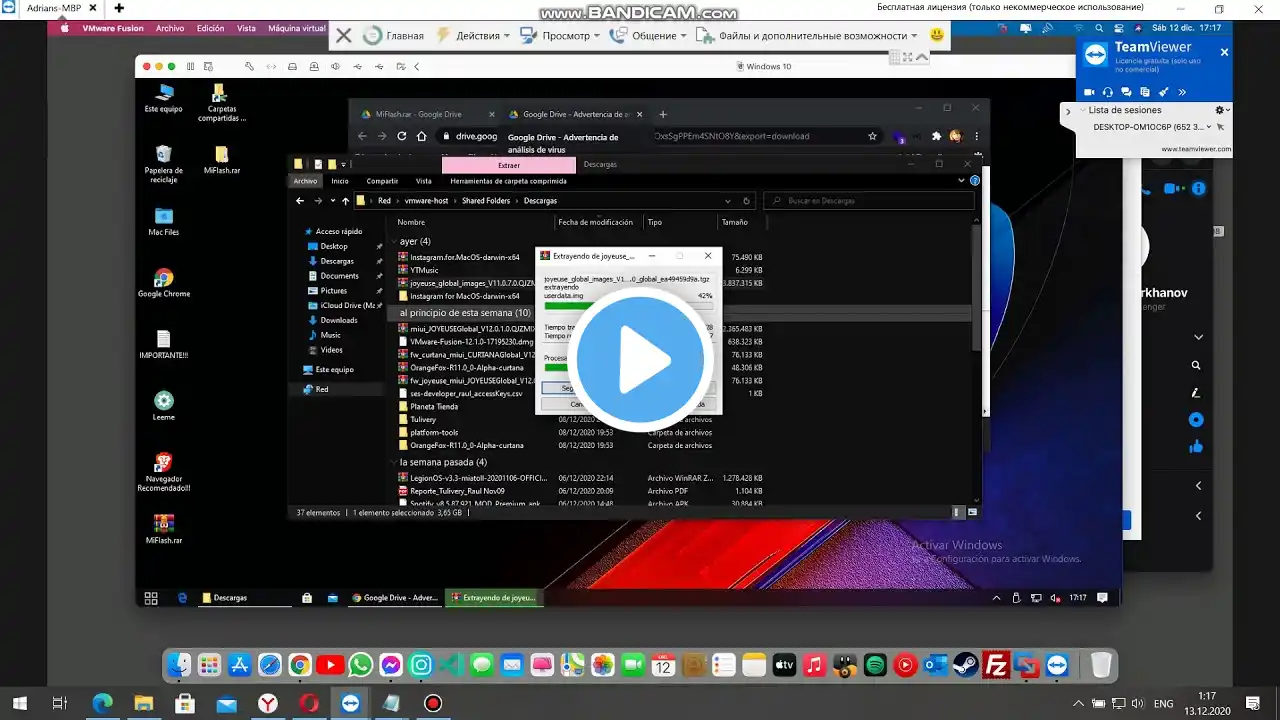This screenshot has height=720, width=1280.
Task: Switch to Extrayendo de joyeu... taskbar item
Action: (494, 598)
